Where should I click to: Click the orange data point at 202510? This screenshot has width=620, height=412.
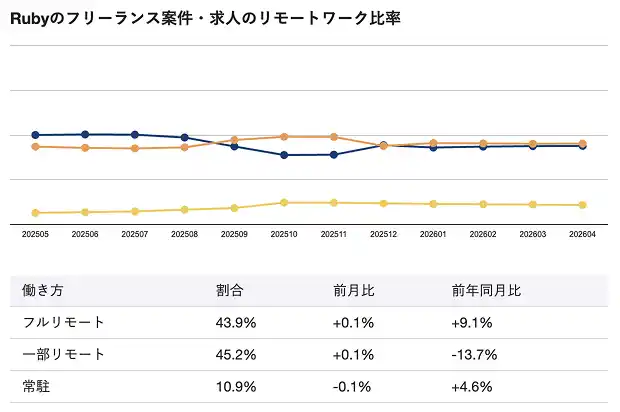[284, 136]
